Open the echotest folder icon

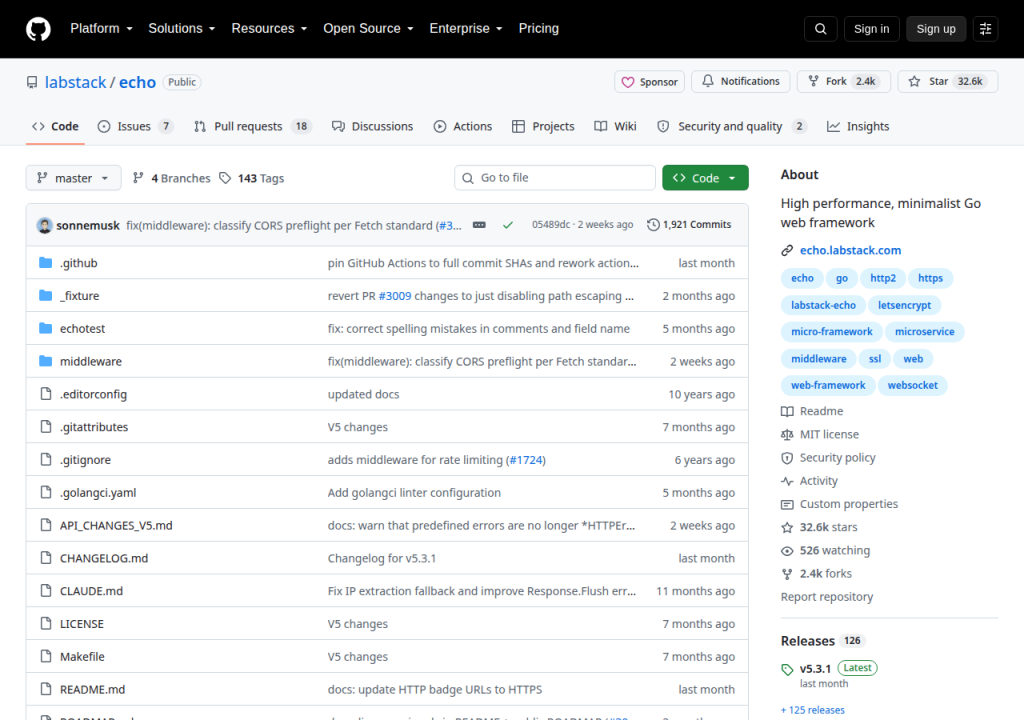click(45, 328)
